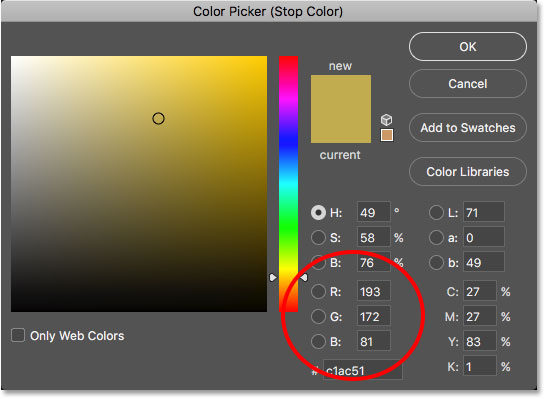Click the R field showing 193

pos(373,291)
